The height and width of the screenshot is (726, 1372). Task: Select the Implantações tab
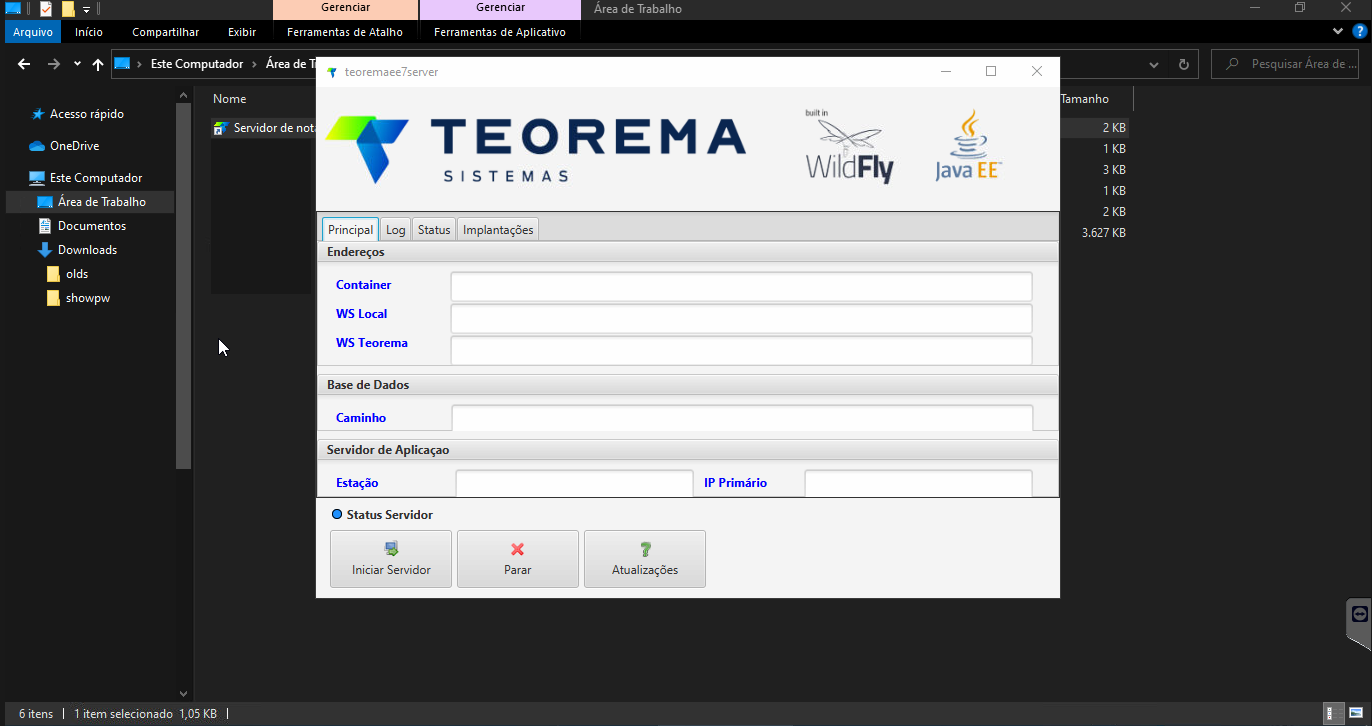coord(498,230)
